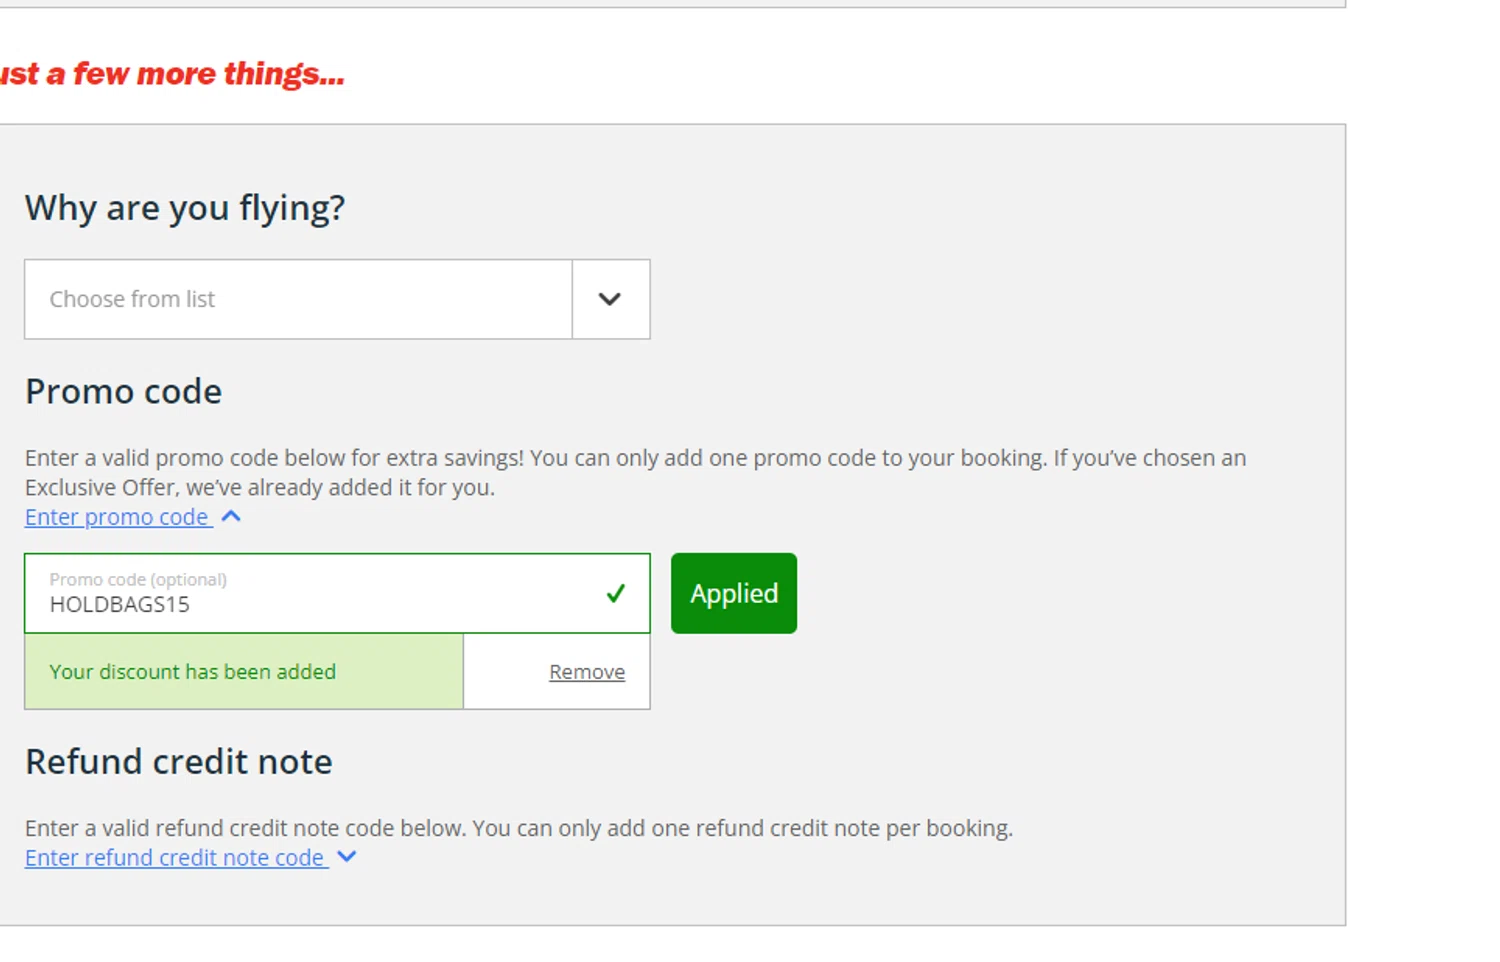This screenshot has width=1500, height=962.
Task: Click the 'Exclusive Offer' sentence in description
Action: click(x=260, y=488)
